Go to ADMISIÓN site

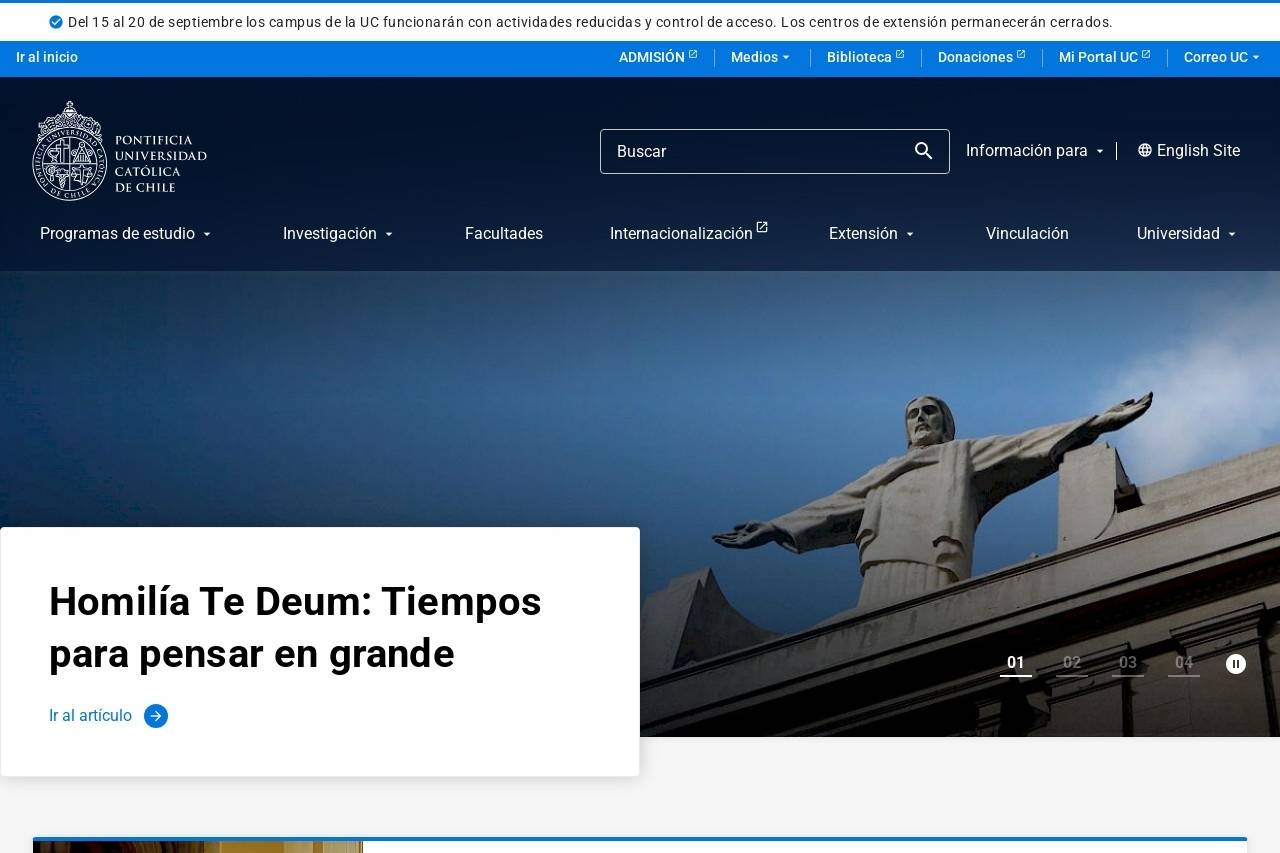pyautogui.click(x=652, y=57)
